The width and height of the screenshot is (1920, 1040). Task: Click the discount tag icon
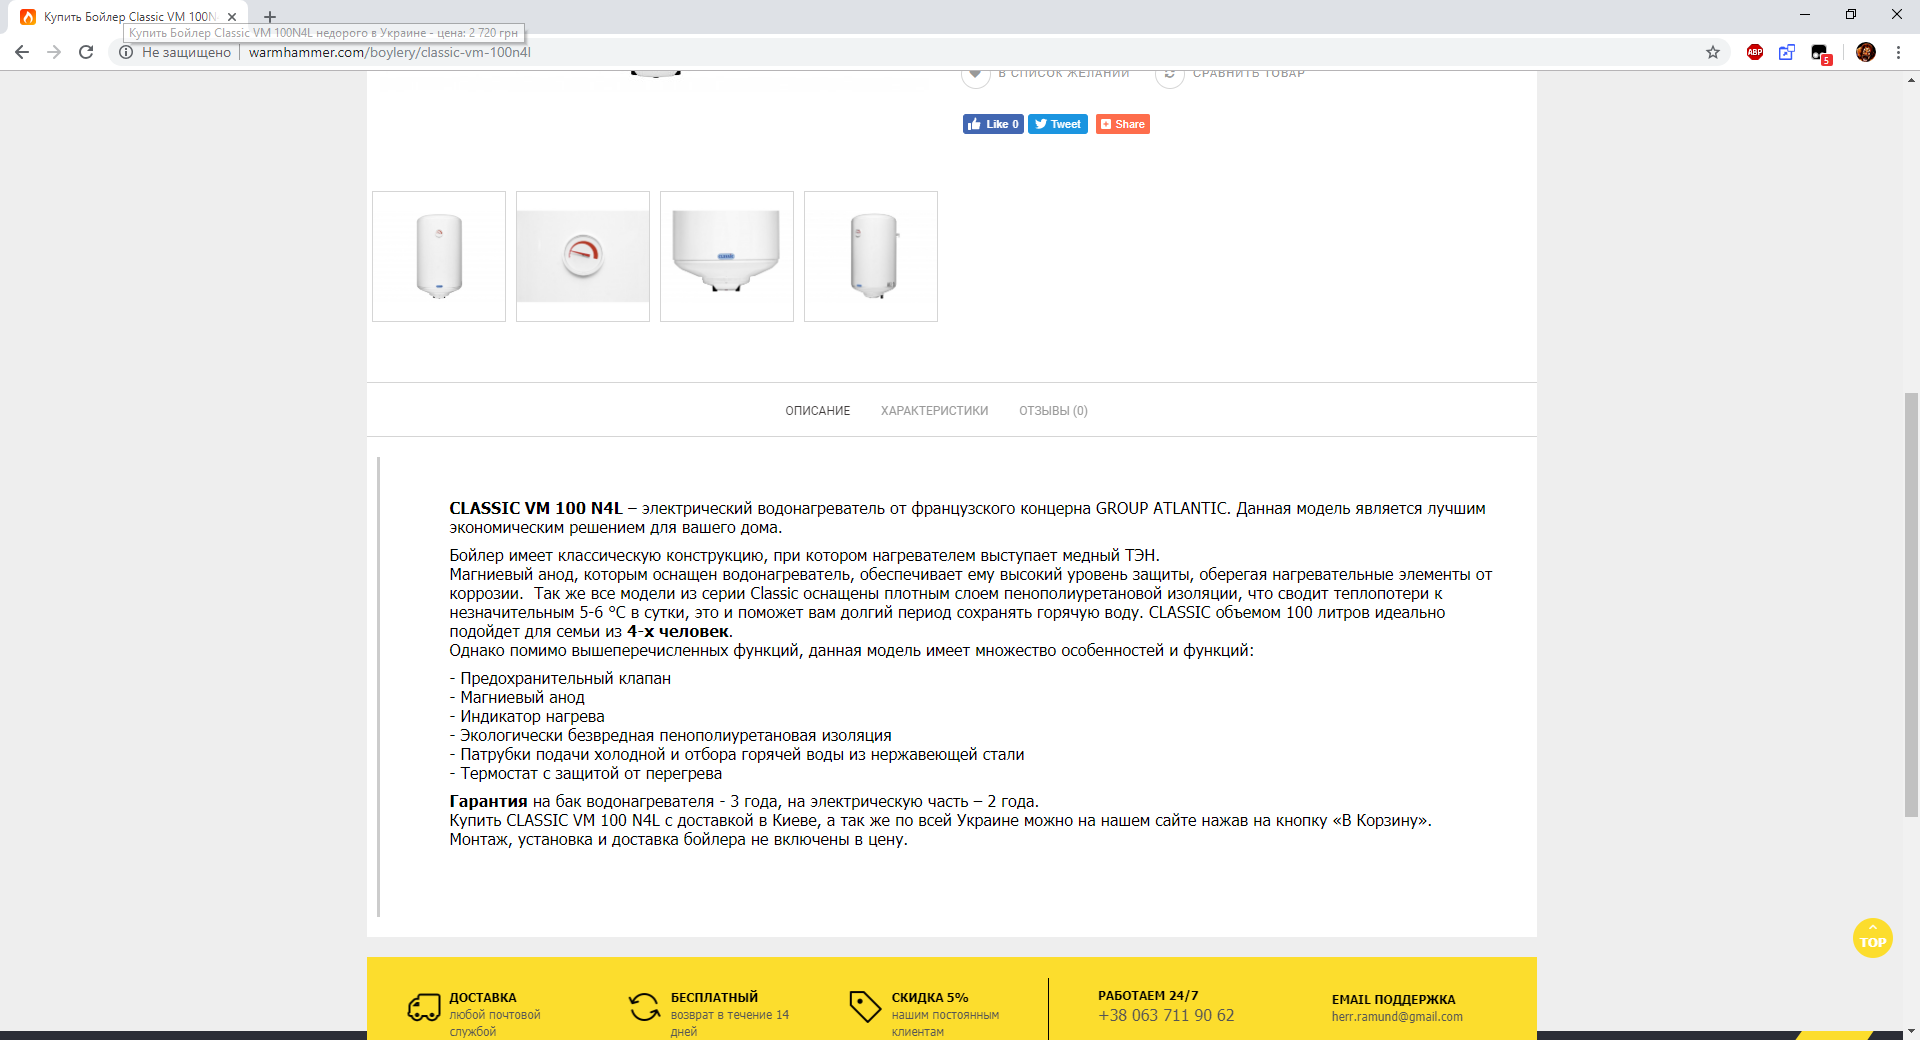(865, 1007)
